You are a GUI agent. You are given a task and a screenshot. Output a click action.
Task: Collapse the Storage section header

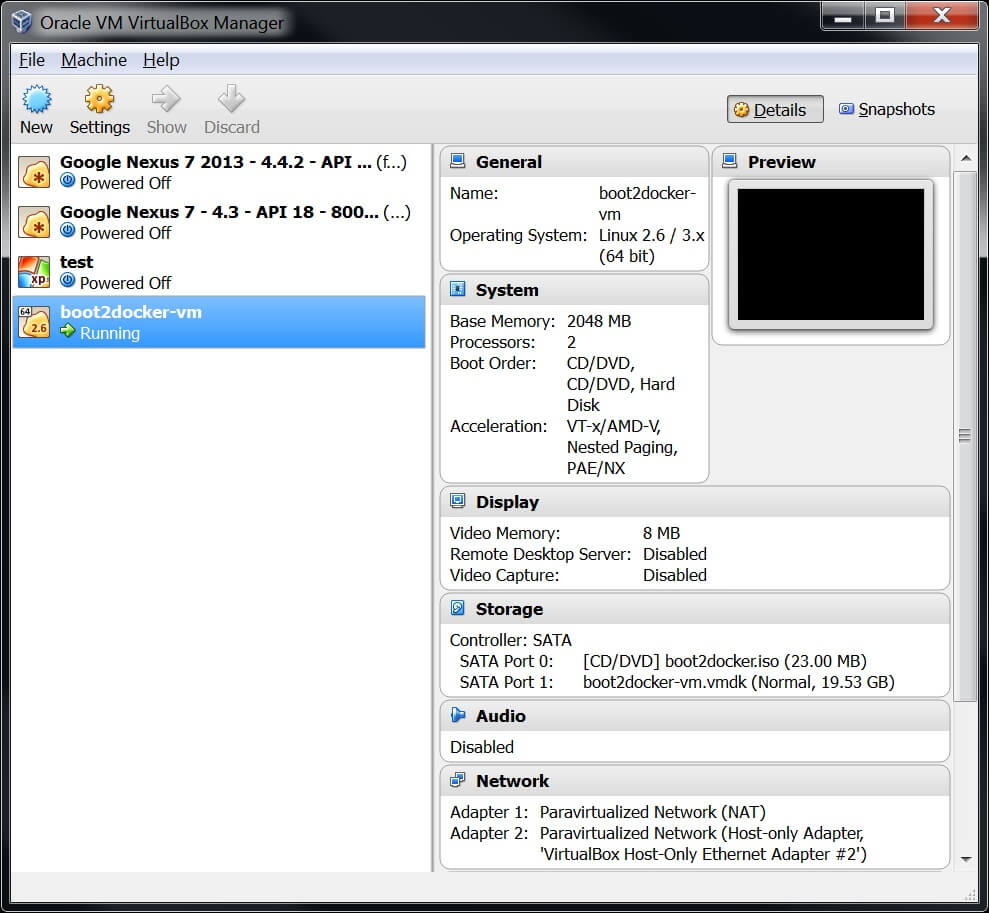[x=694, y=609]
